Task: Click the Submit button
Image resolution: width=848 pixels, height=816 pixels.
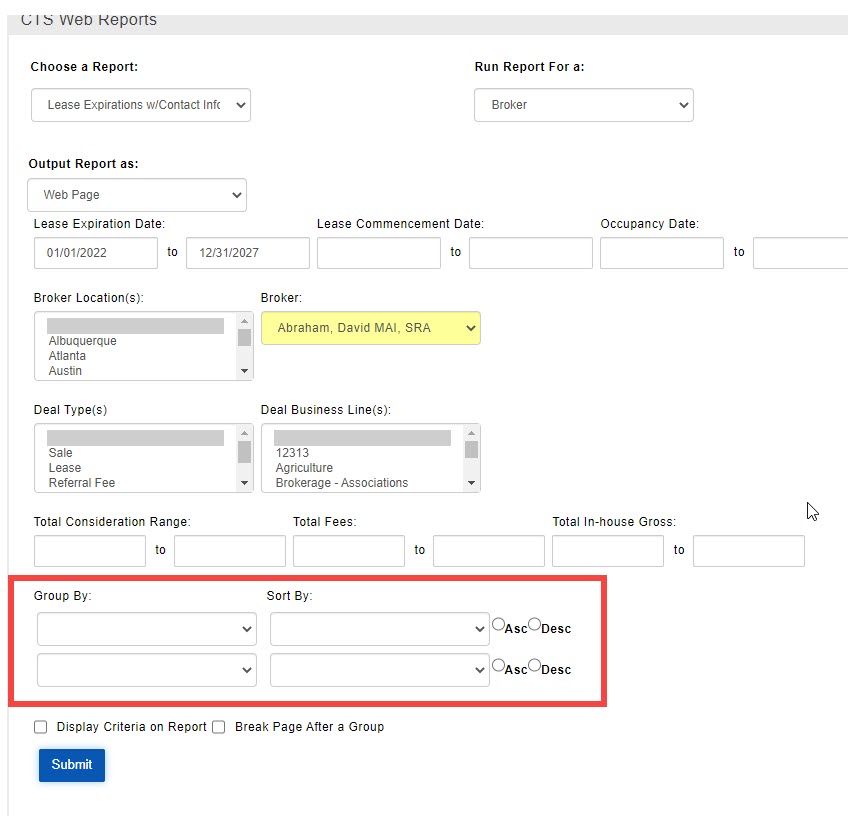Action: coord(72,765)
